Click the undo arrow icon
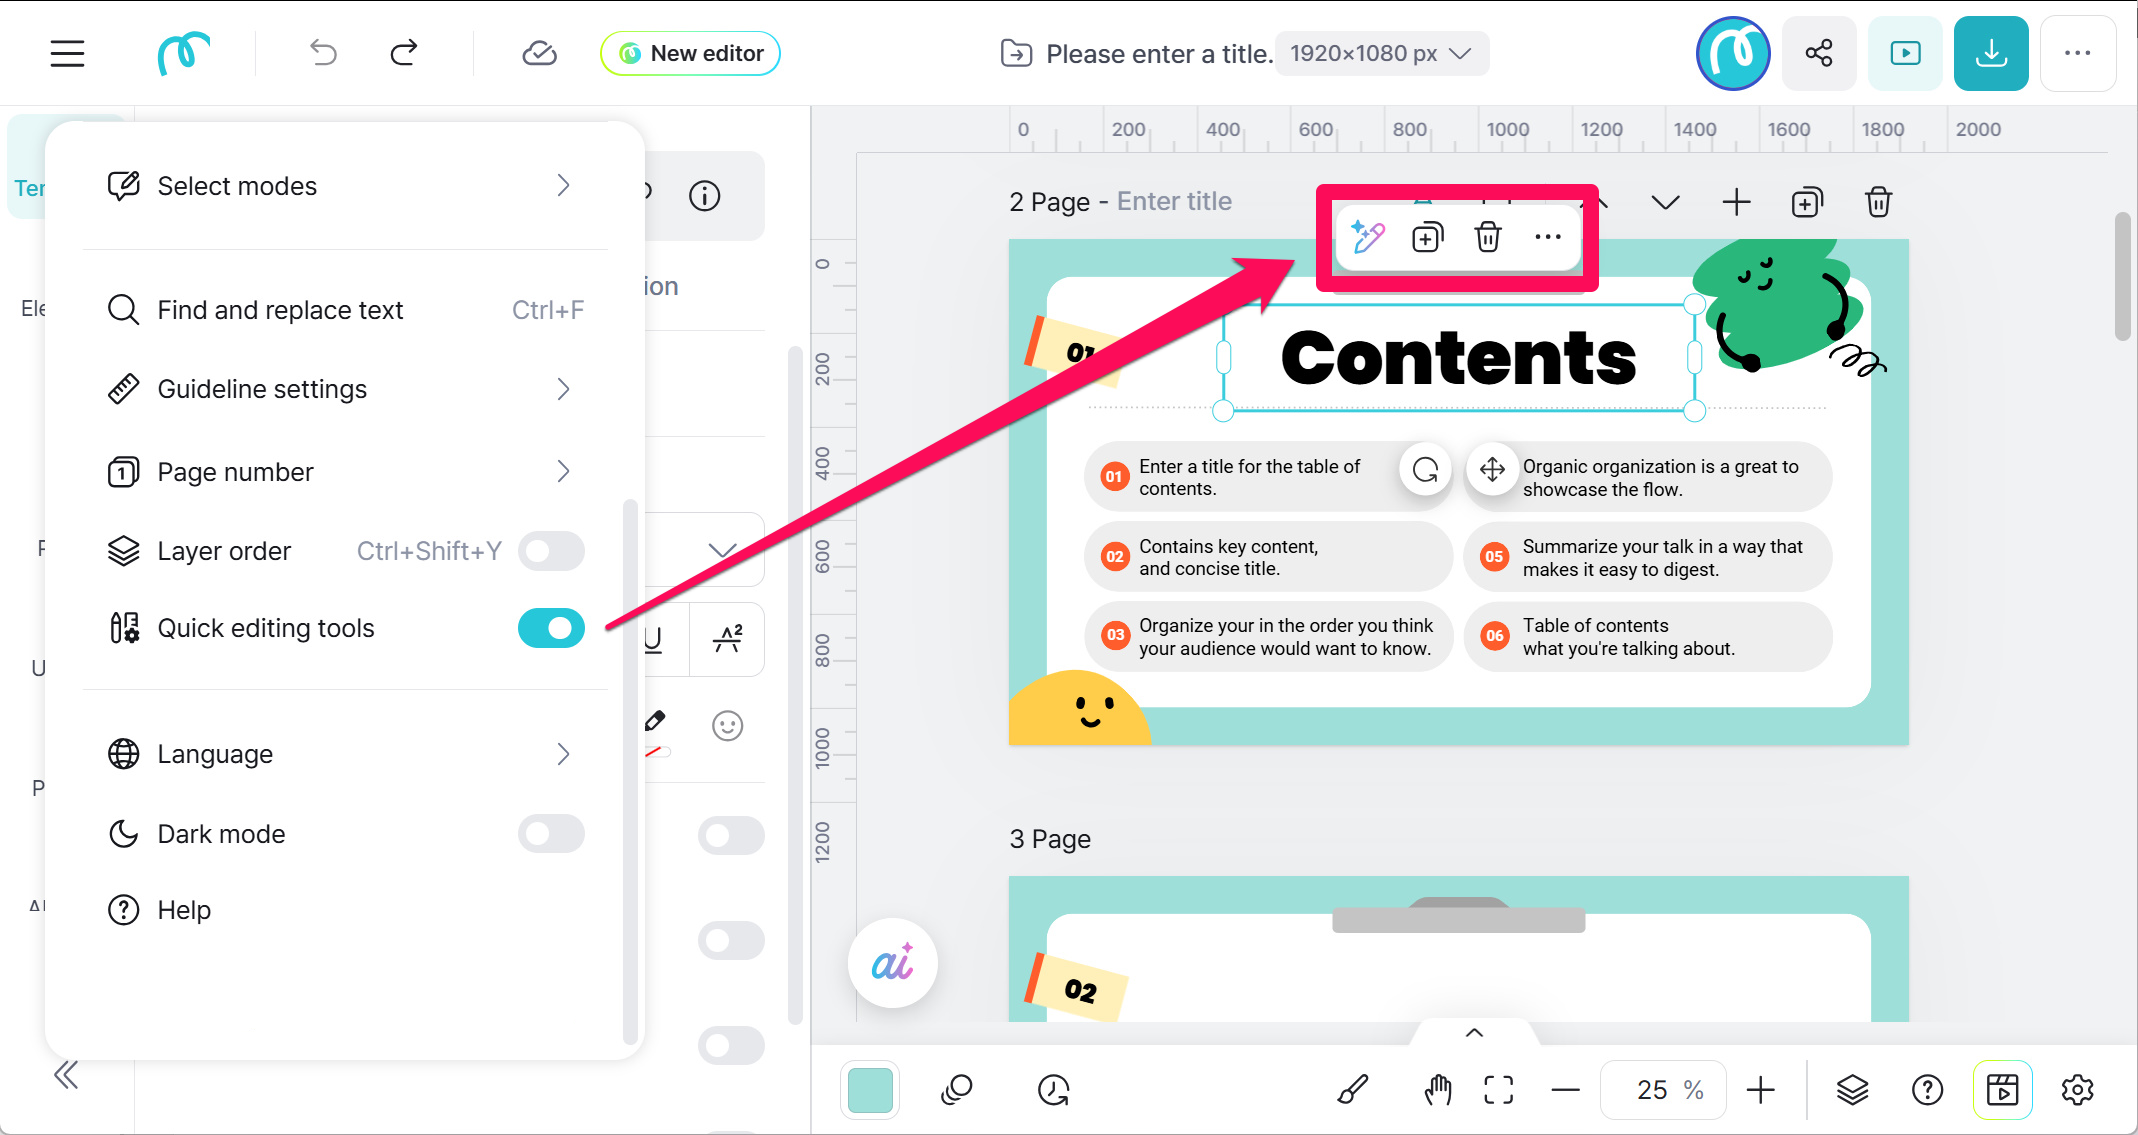Viewport: 2138px width, 1135px height. [323, 53]
